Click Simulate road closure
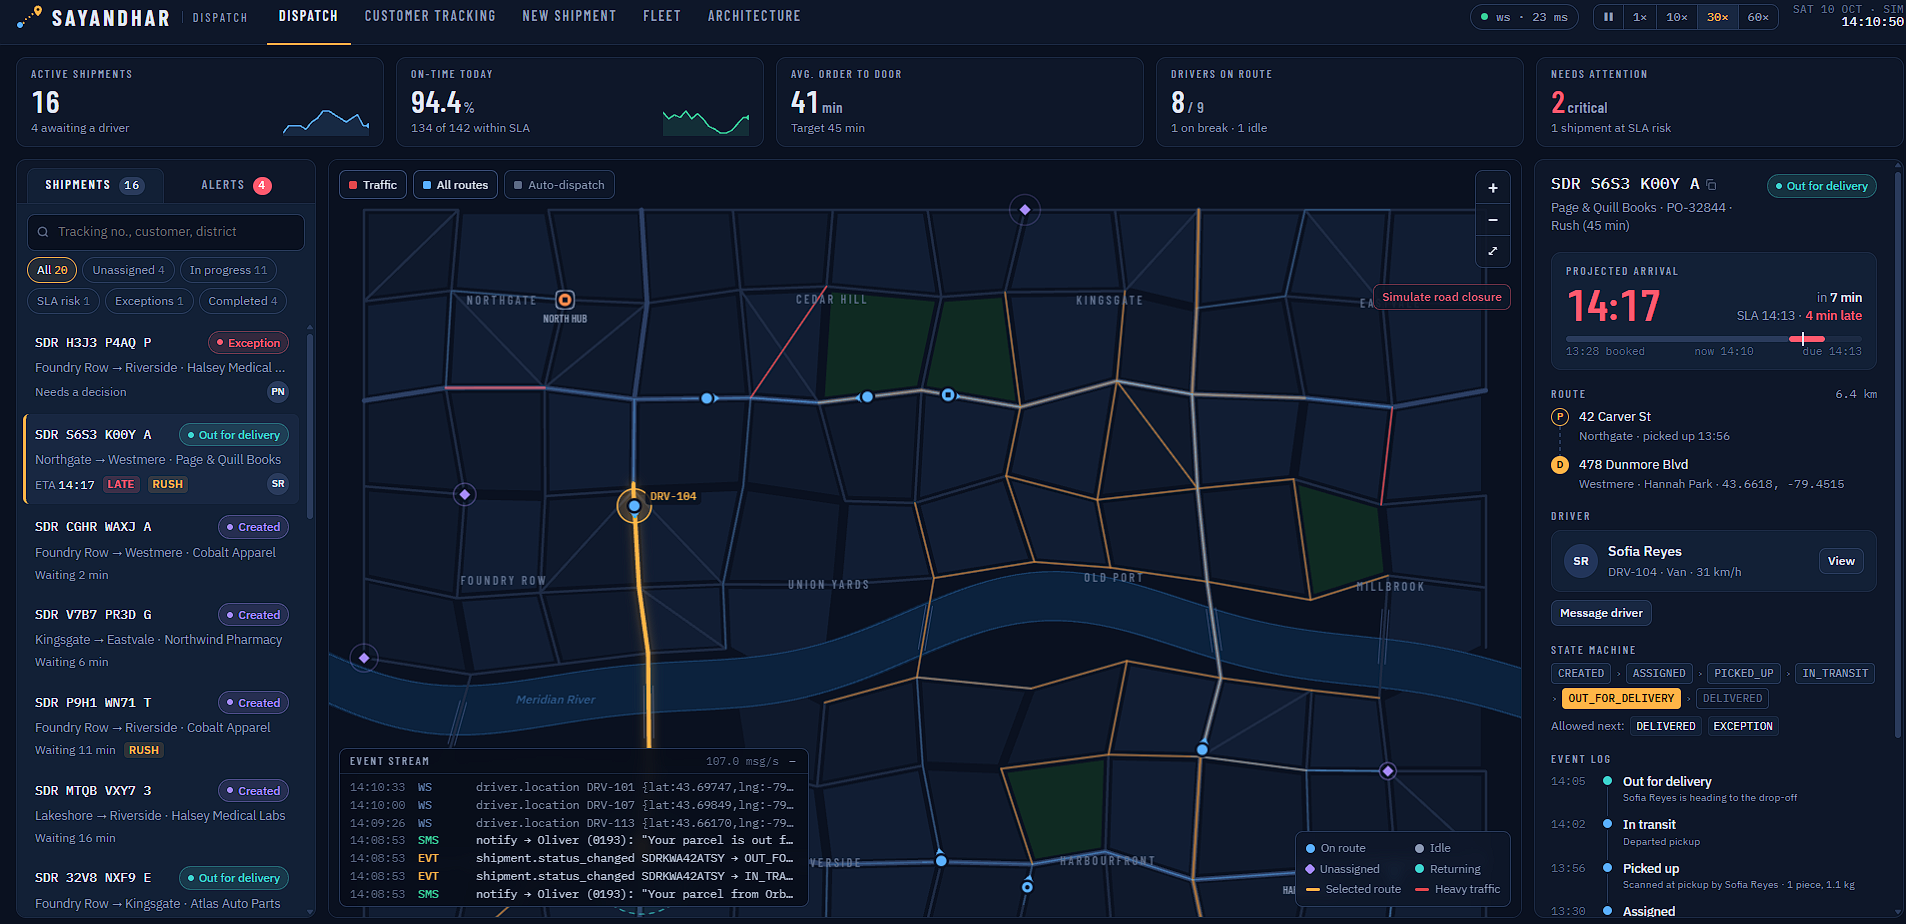 coord(1441,297)
